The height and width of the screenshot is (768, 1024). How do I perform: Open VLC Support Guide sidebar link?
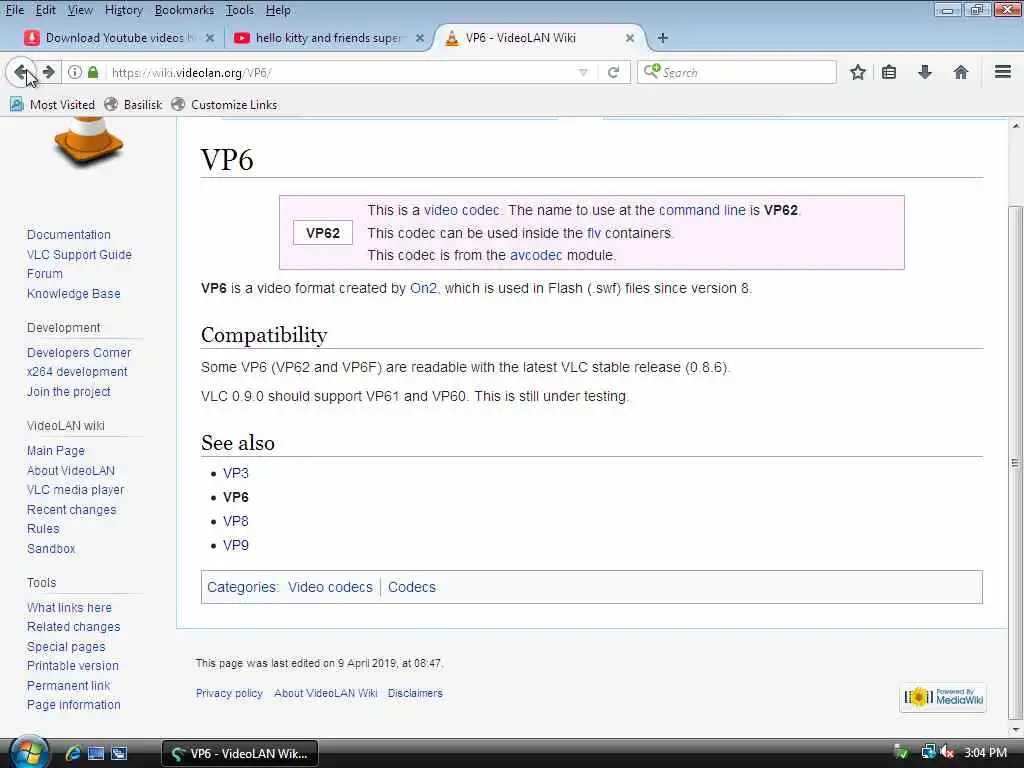pyautogui.click(x=79, y=255)
